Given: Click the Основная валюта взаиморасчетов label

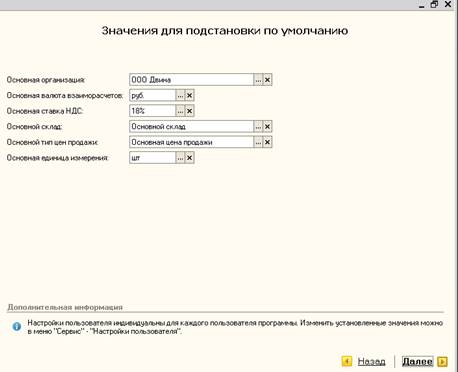Looking at the screenshot, I should 65,96.
